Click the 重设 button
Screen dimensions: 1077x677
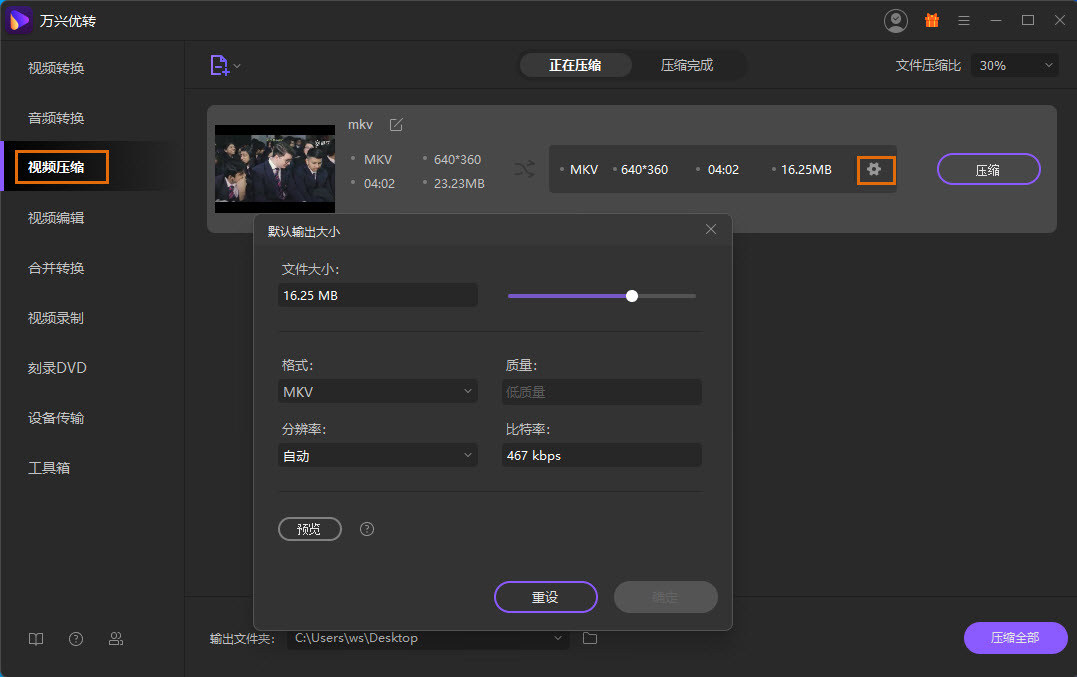coord(545,597)
